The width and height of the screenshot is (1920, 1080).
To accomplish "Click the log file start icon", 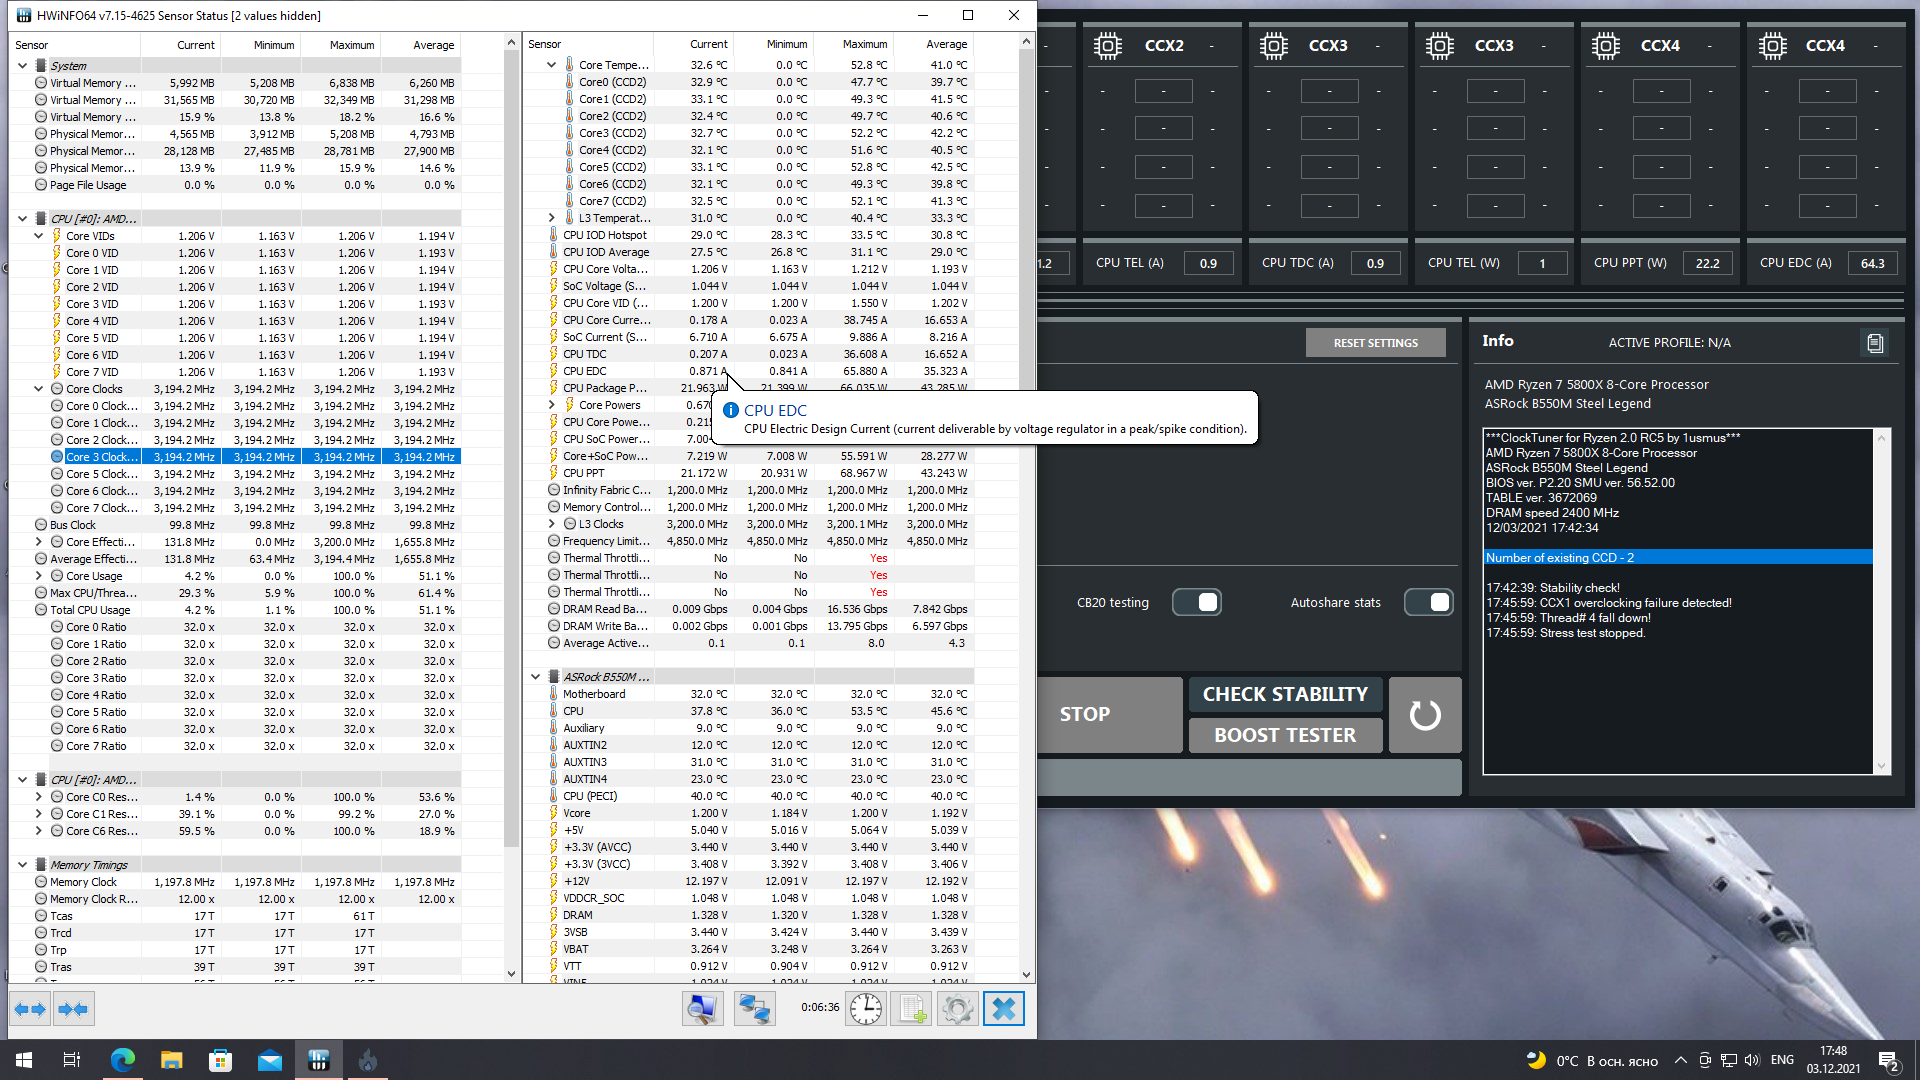I will click(x=912, y=1009).
